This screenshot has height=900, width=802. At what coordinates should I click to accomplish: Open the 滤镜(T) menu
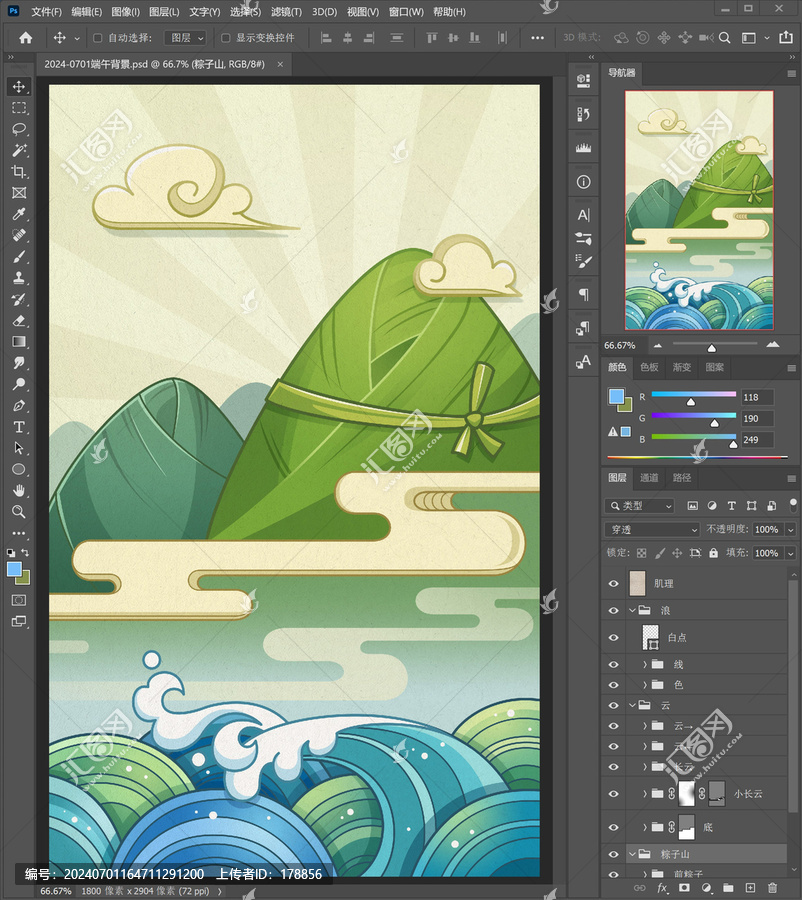coord(286,12)
